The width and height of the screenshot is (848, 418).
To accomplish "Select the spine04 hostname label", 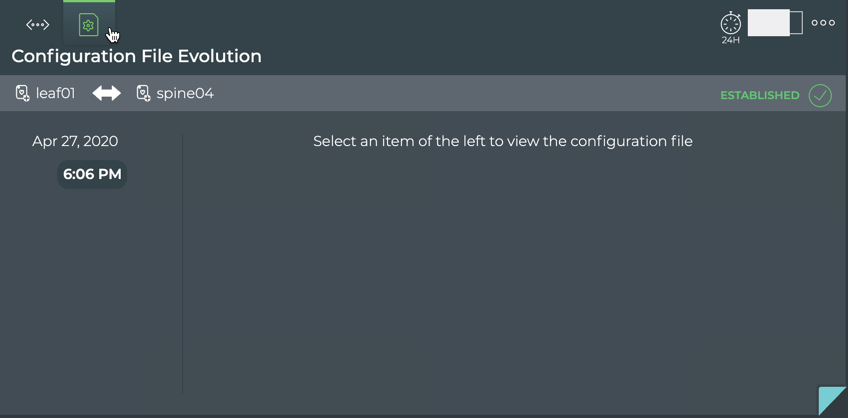I will pos(185,94).
